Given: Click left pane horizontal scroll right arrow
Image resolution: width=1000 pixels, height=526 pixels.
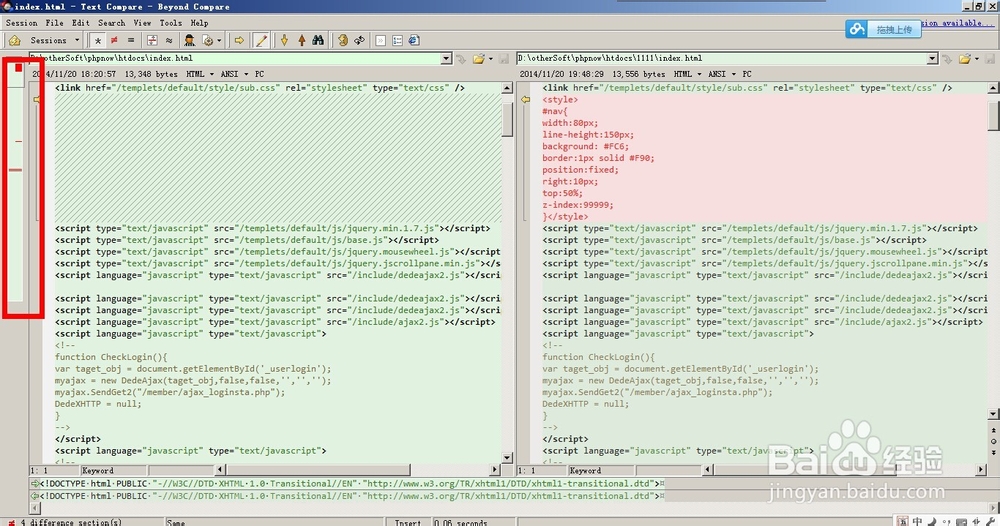Looking at the screenshot, I should point(495,470).
